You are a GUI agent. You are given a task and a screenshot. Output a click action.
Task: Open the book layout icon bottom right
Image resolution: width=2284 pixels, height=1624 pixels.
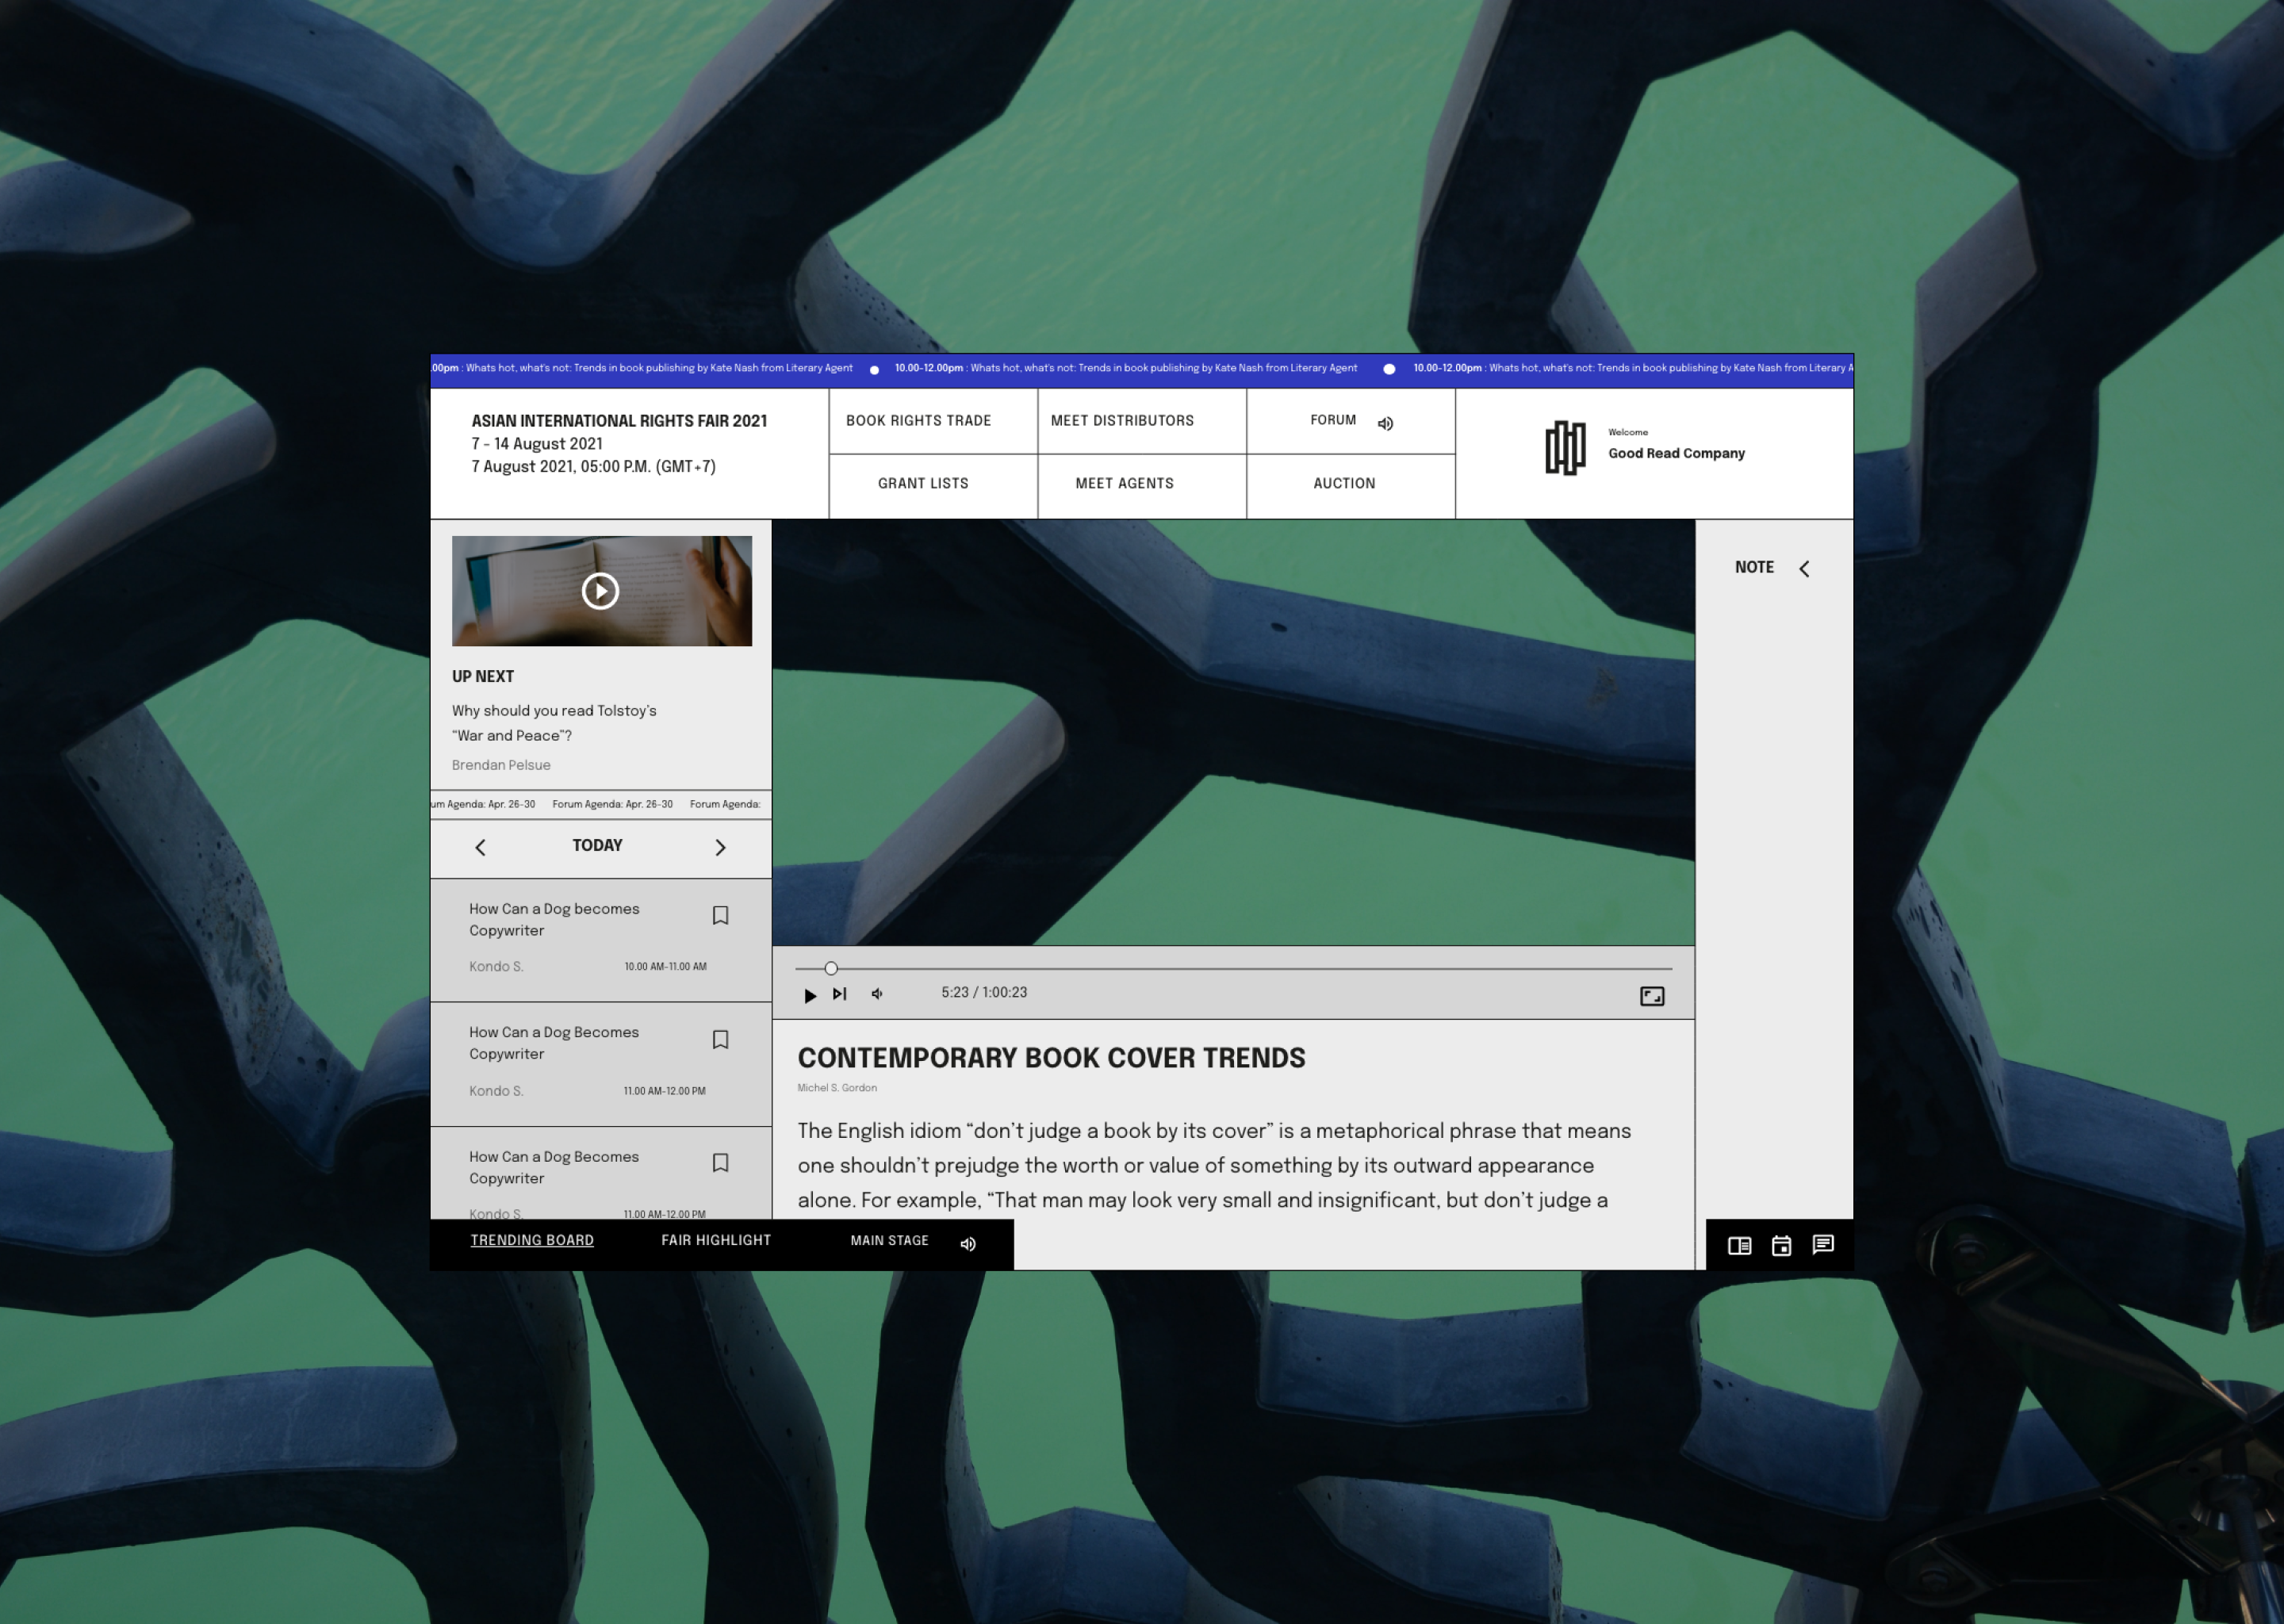tap(1739, 1246)
